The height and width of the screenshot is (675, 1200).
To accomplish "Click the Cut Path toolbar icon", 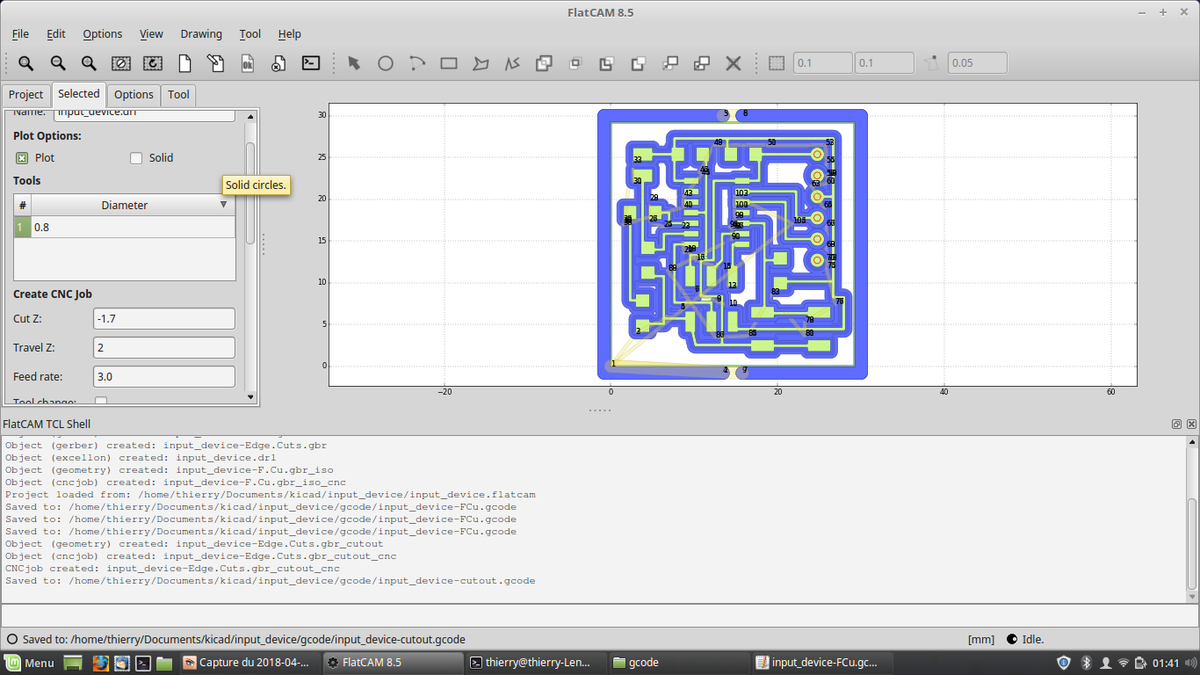I will [638, 63].
